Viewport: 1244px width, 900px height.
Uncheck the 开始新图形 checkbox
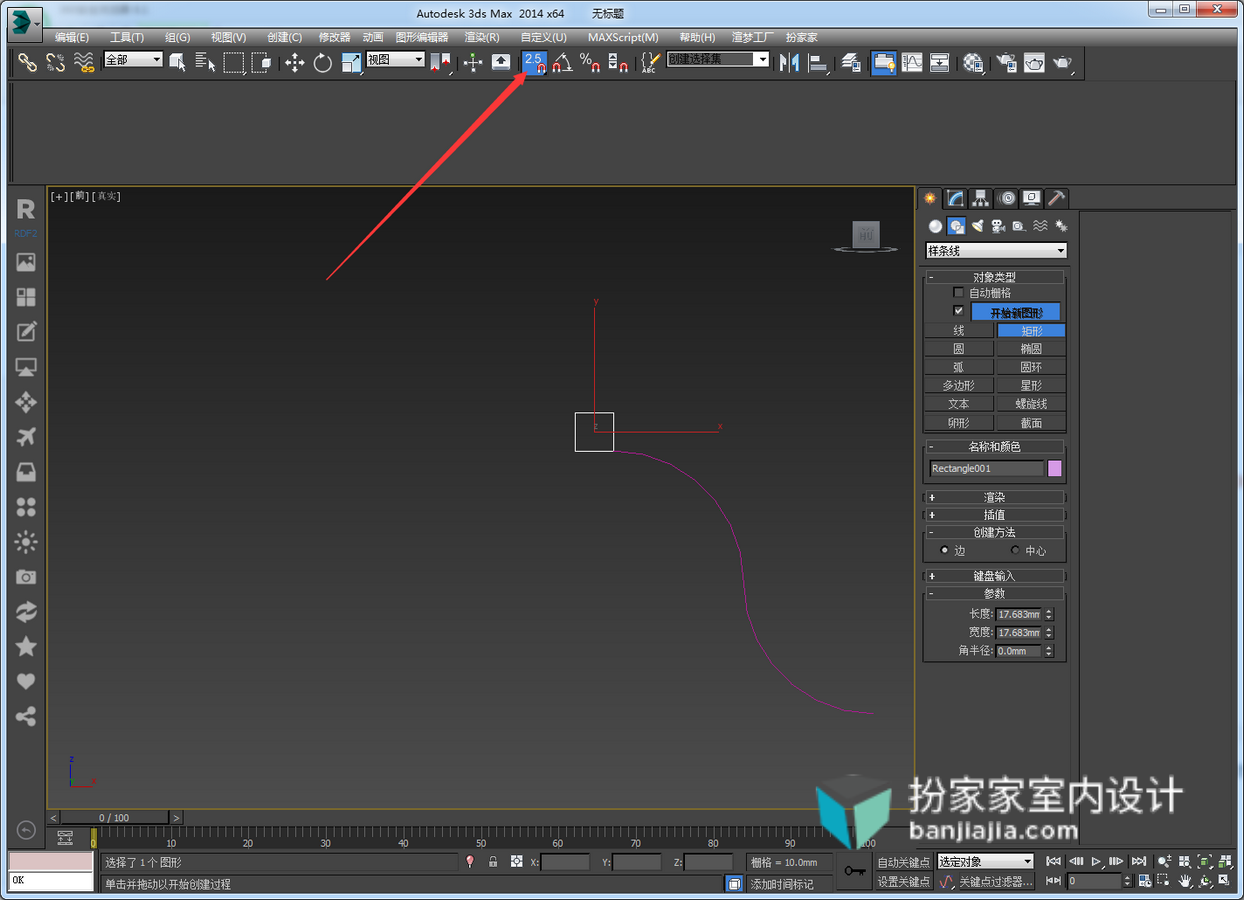(958, 311)
